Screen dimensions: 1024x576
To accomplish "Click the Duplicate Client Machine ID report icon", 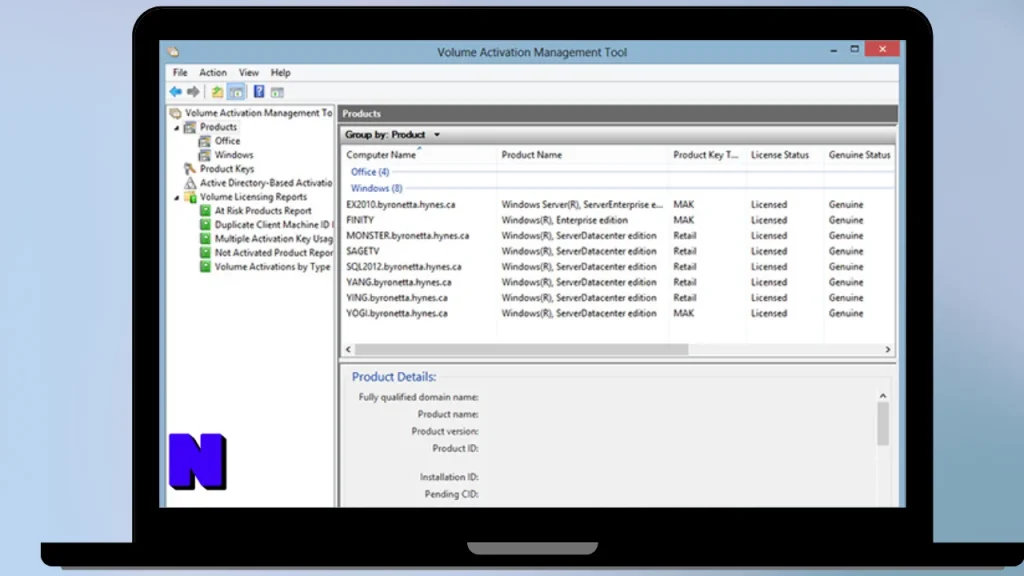I will (205, 225).
